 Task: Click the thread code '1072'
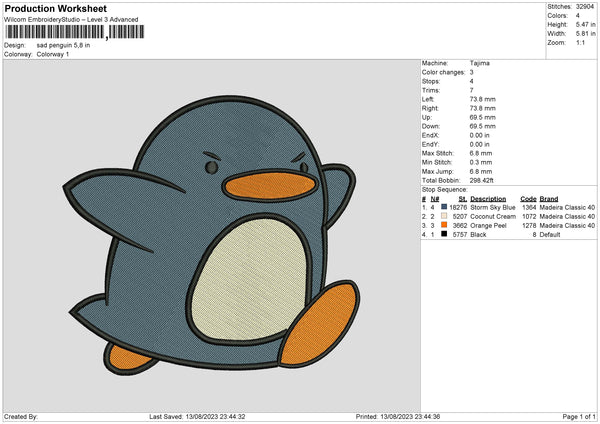point(529,216)
